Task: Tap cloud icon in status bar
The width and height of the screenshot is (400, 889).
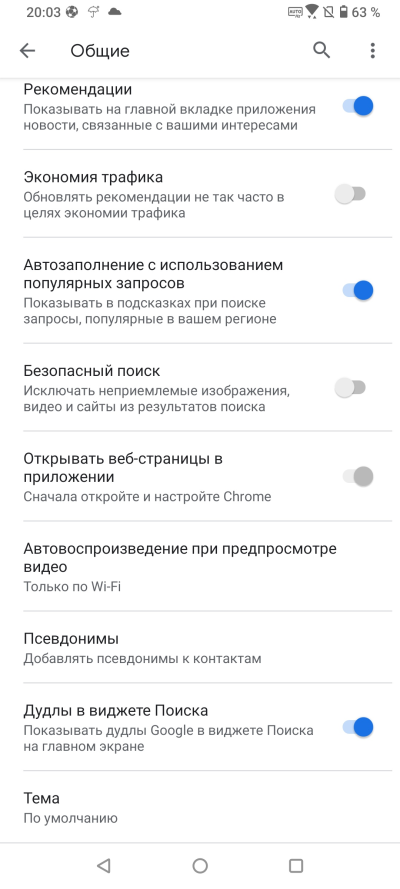Action: click(114, 11)
